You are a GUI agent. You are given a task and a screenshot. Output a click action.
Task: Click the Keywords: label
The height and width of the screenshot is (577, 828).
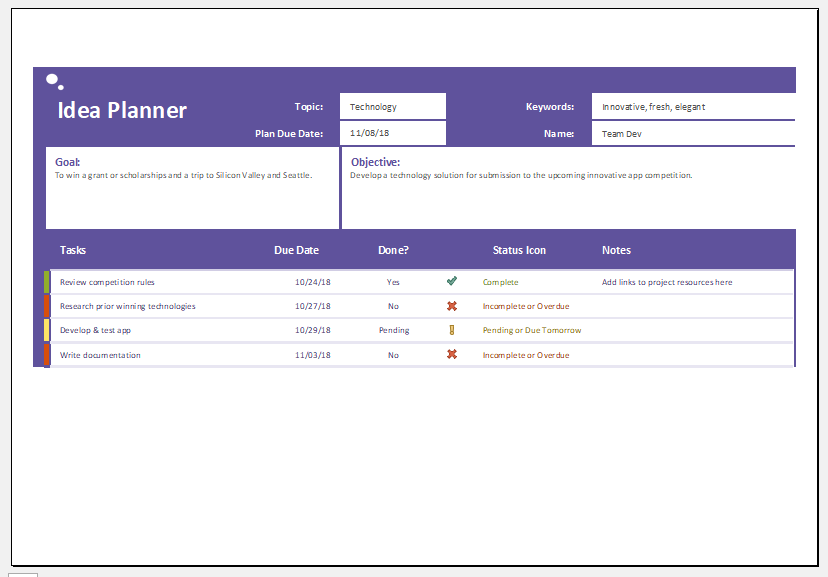(x=550, y=107)
